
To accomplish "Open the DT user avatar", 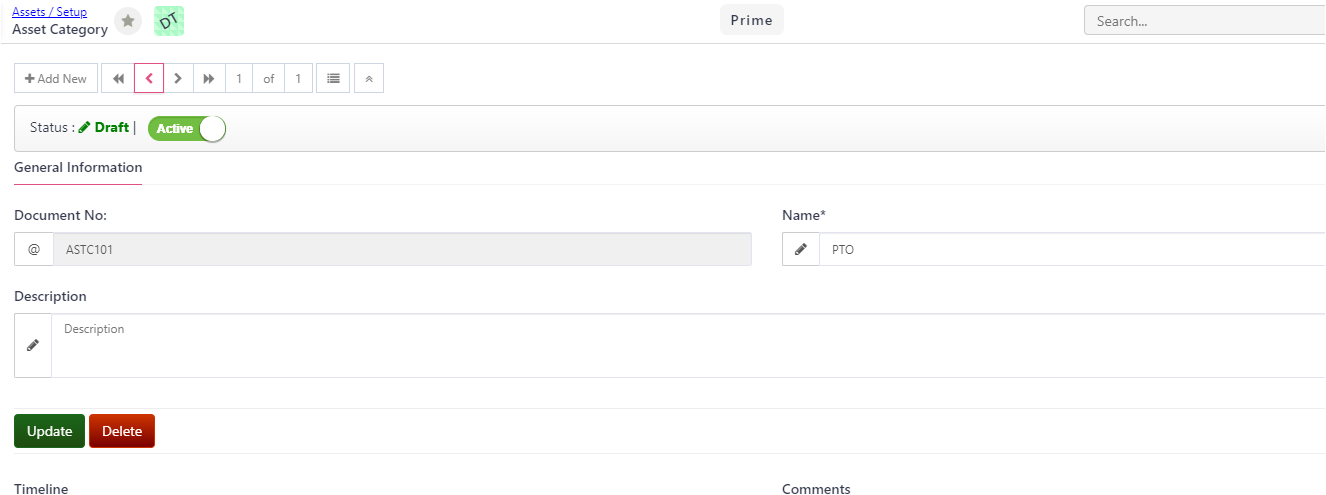I will (x=169, y=21).
